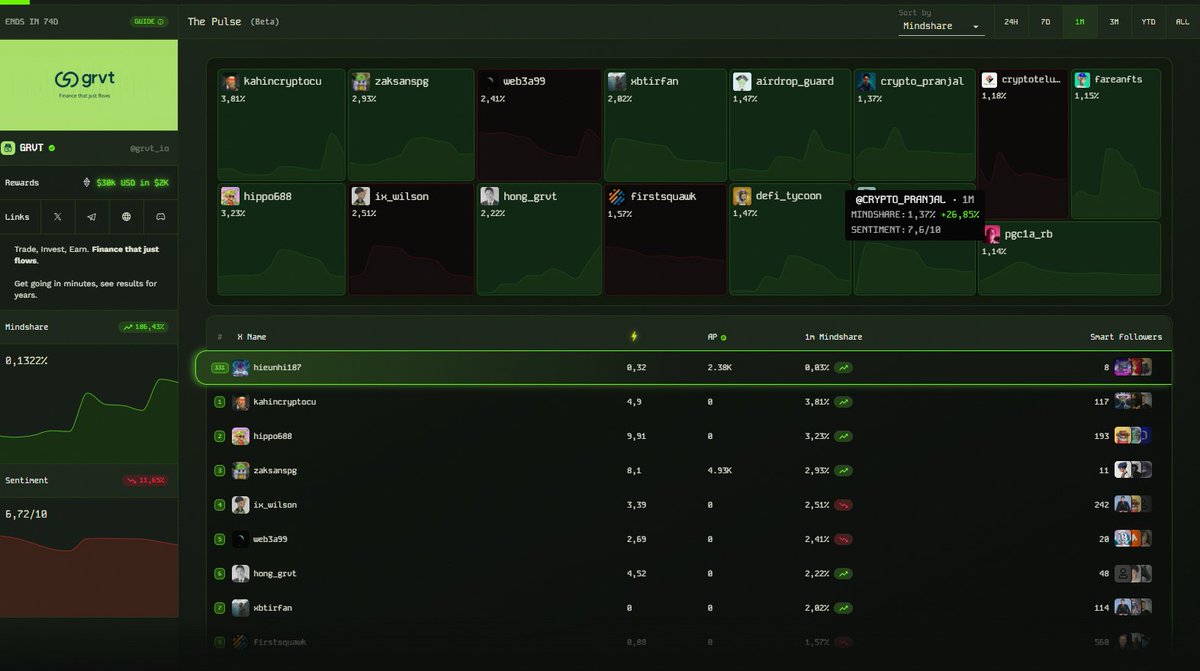
Task: Click the downward trend badge in web3a99's row
Action: click(x=844, y=539)
